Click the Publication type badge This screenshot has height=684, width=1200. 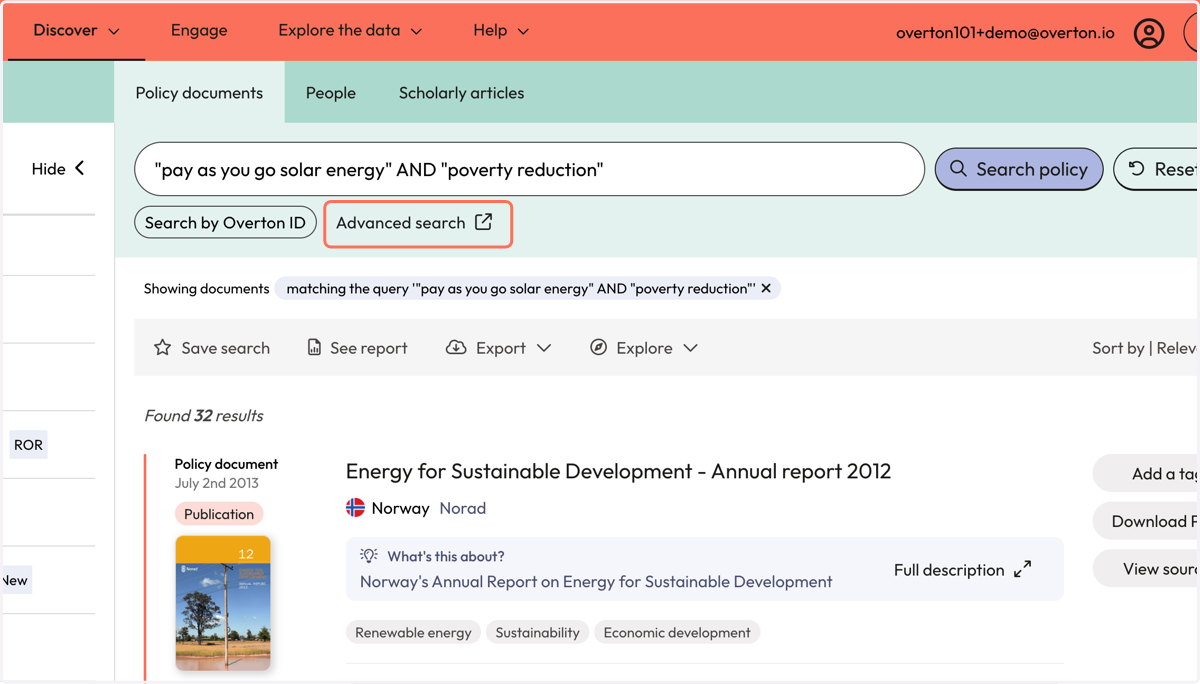click(219, 514)
